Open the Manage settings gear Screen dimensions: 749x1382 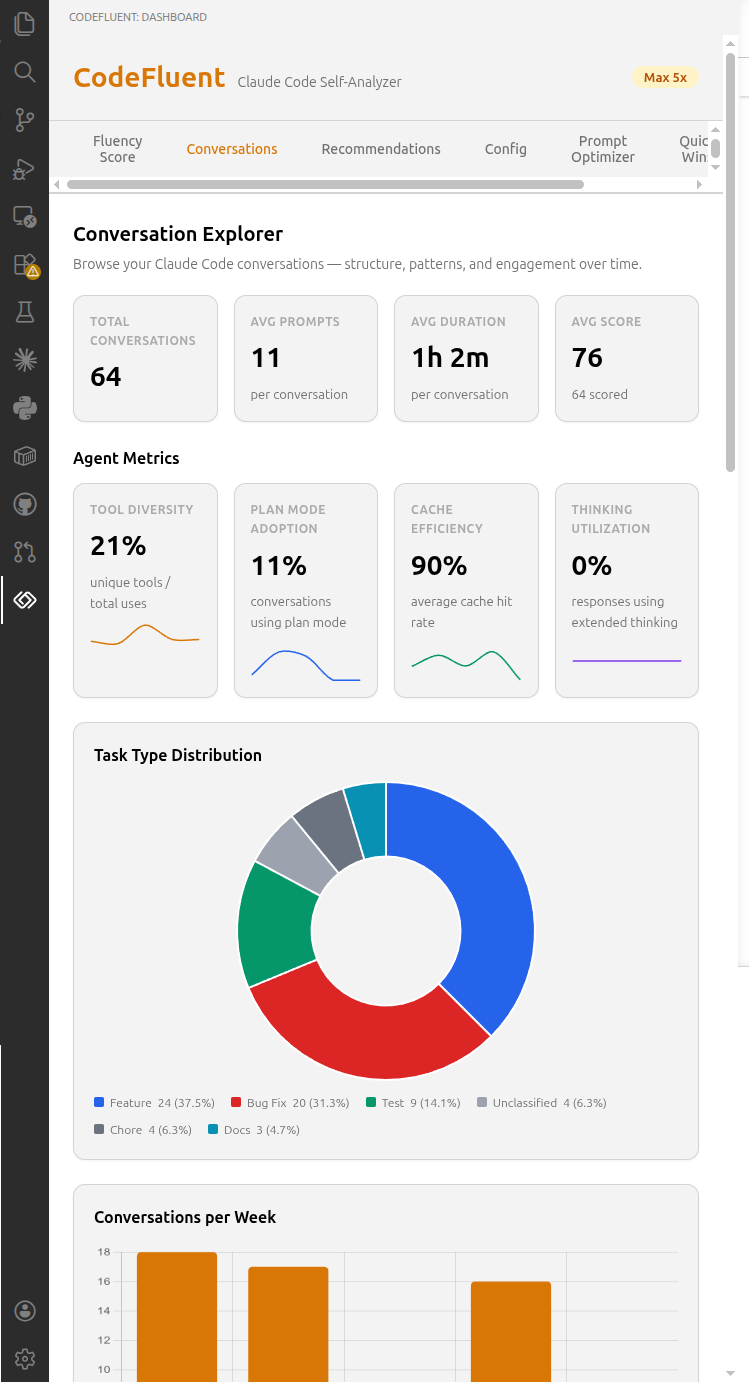(x=24, y=1359)
